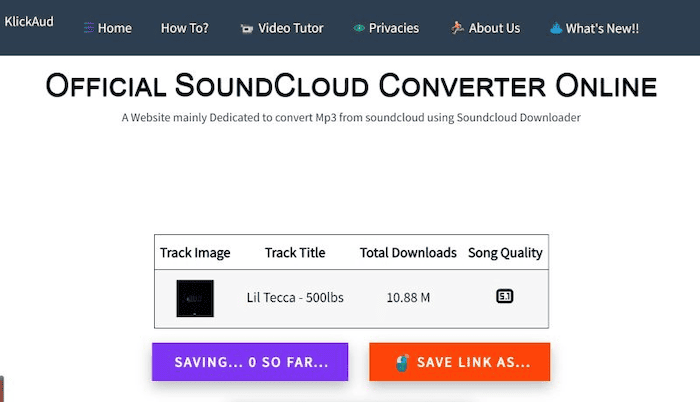Open the Video Tutor page
Image resolution: width=700 pixels, height=402 pixels.
click(x=290, y=28)
